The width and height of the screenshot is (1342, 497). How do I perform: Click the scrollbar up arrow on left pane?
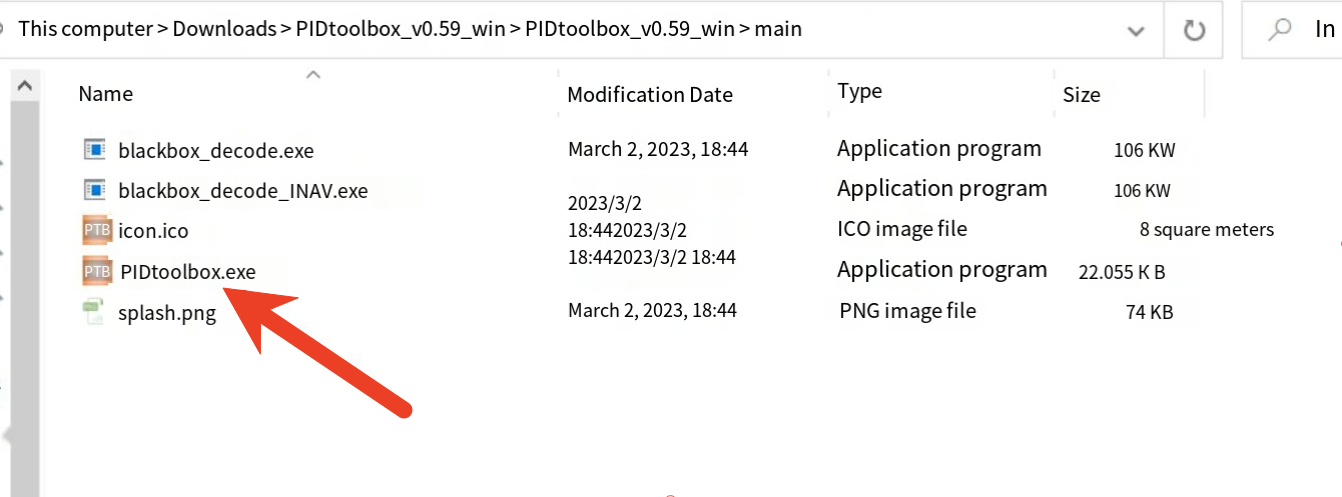point(25,87)
